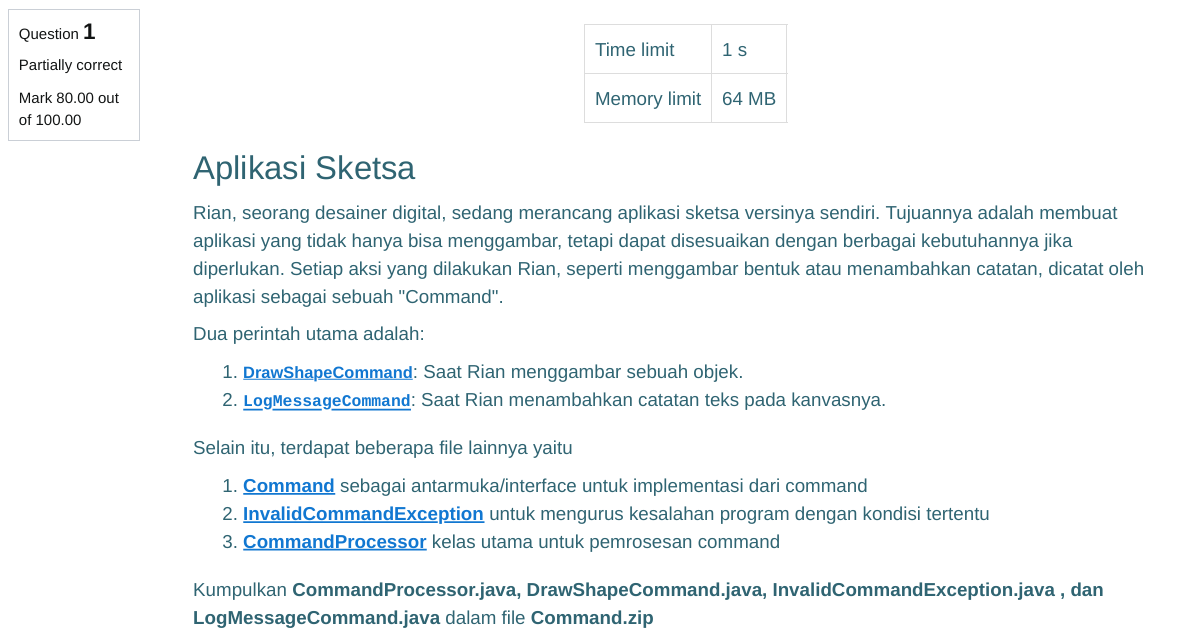Click the "Partially correct" status text
The width and height of the screenshot is (1182, 641).
coord(70,65)
